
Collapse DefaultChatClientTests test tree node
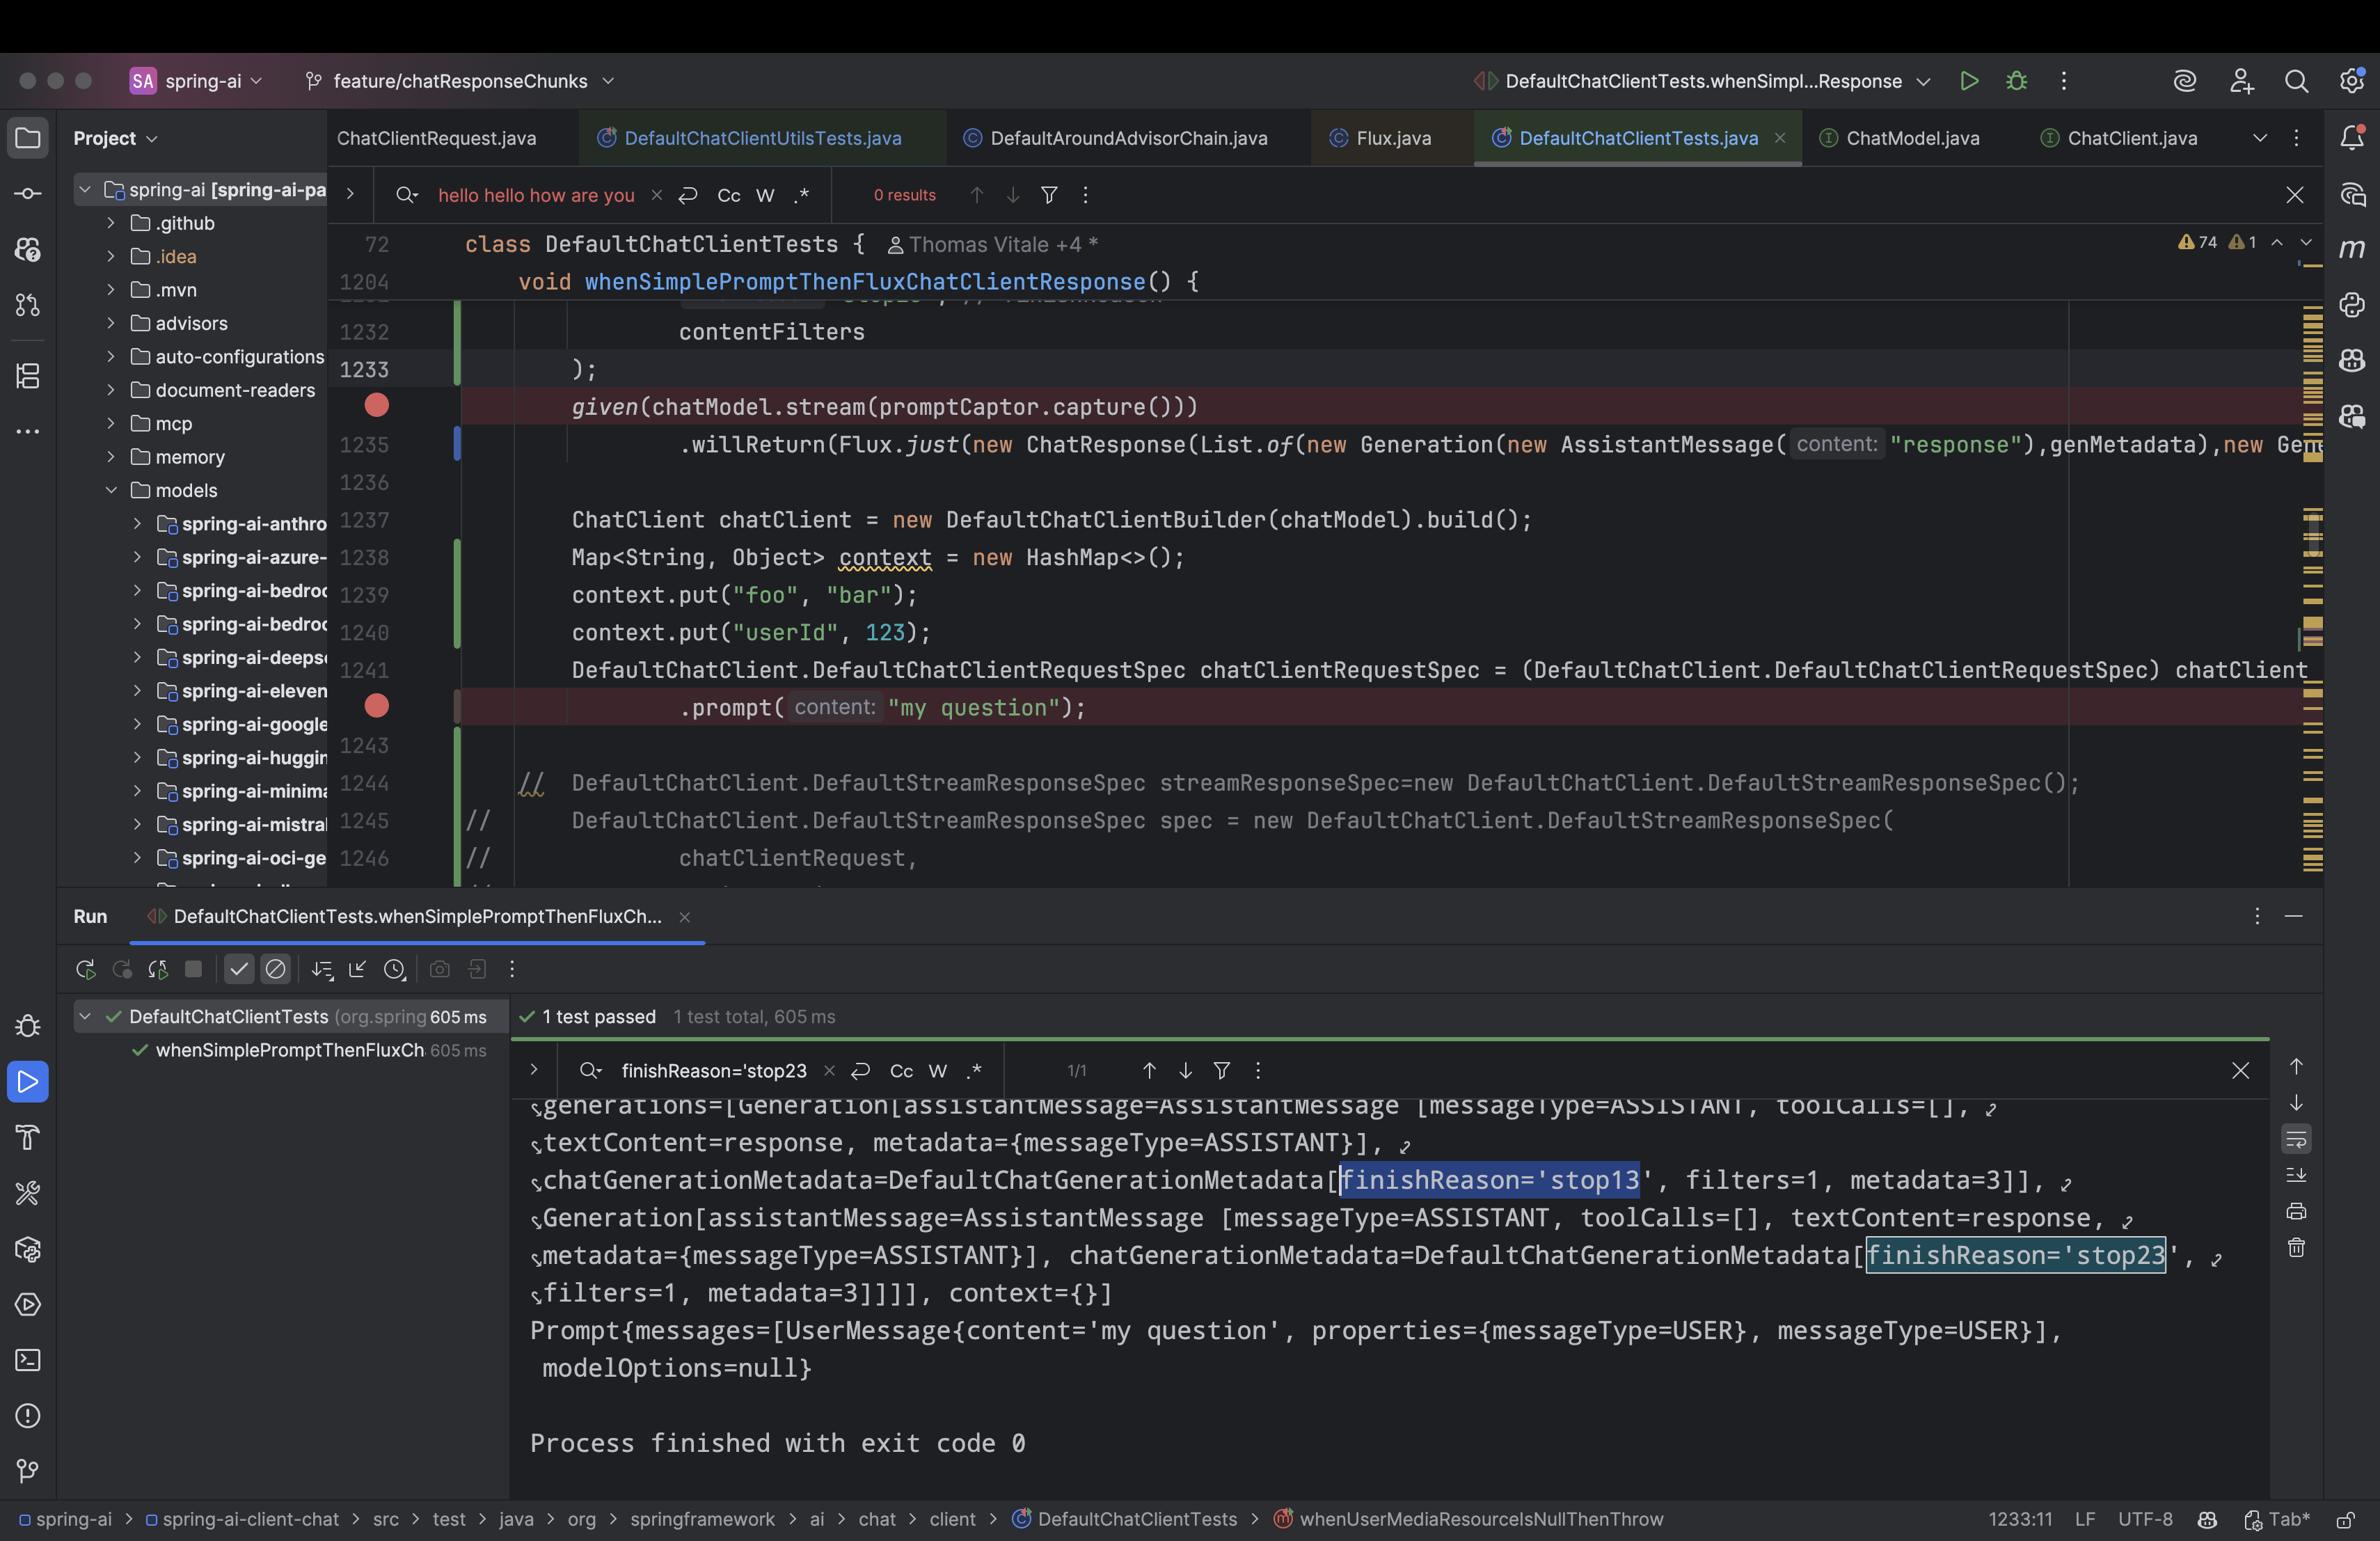pos(85,1017)
